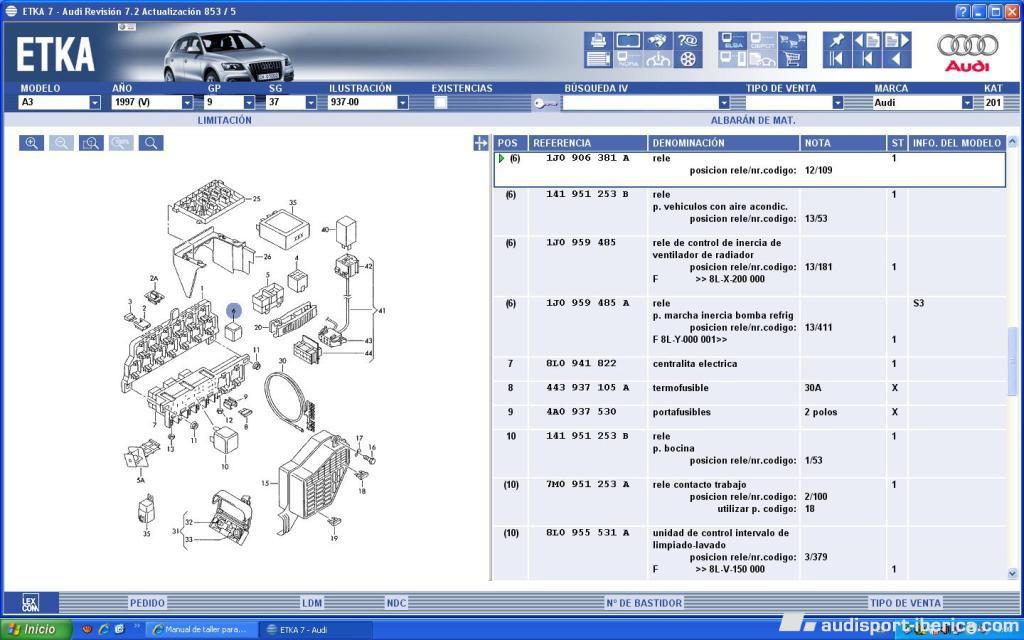
Task: Click the LDM button in the bottom bar
Action: [x=312, y=603]
